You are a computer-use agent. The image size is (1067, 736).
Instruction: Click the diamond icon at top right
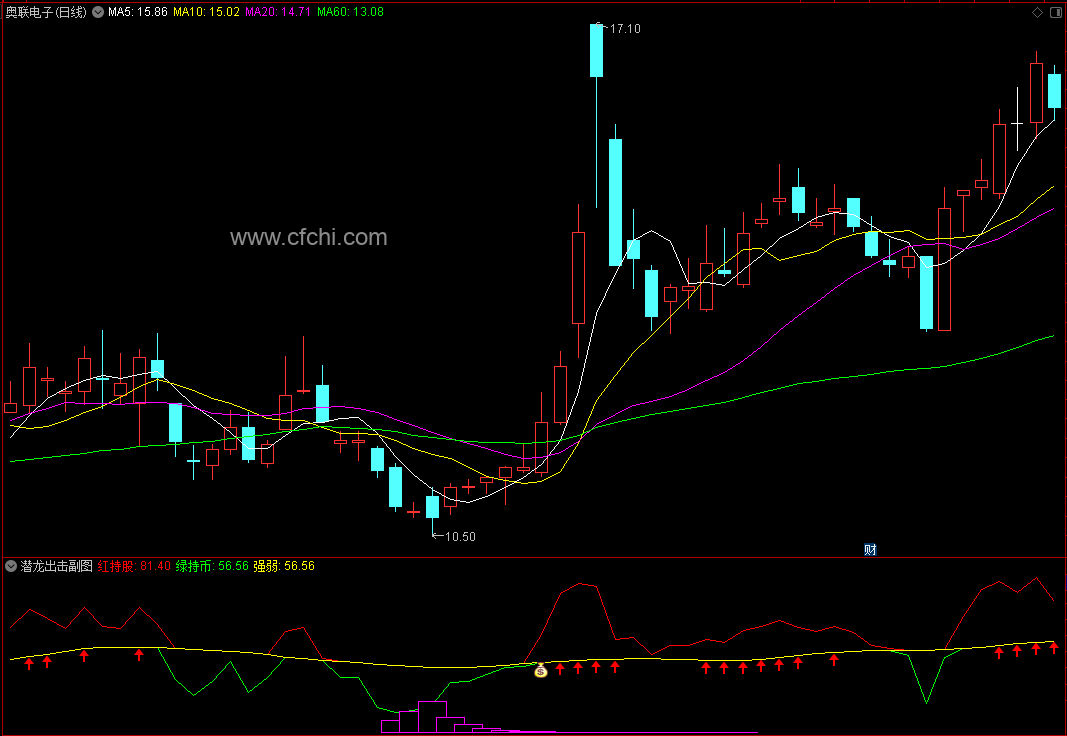coord(1037,12)
